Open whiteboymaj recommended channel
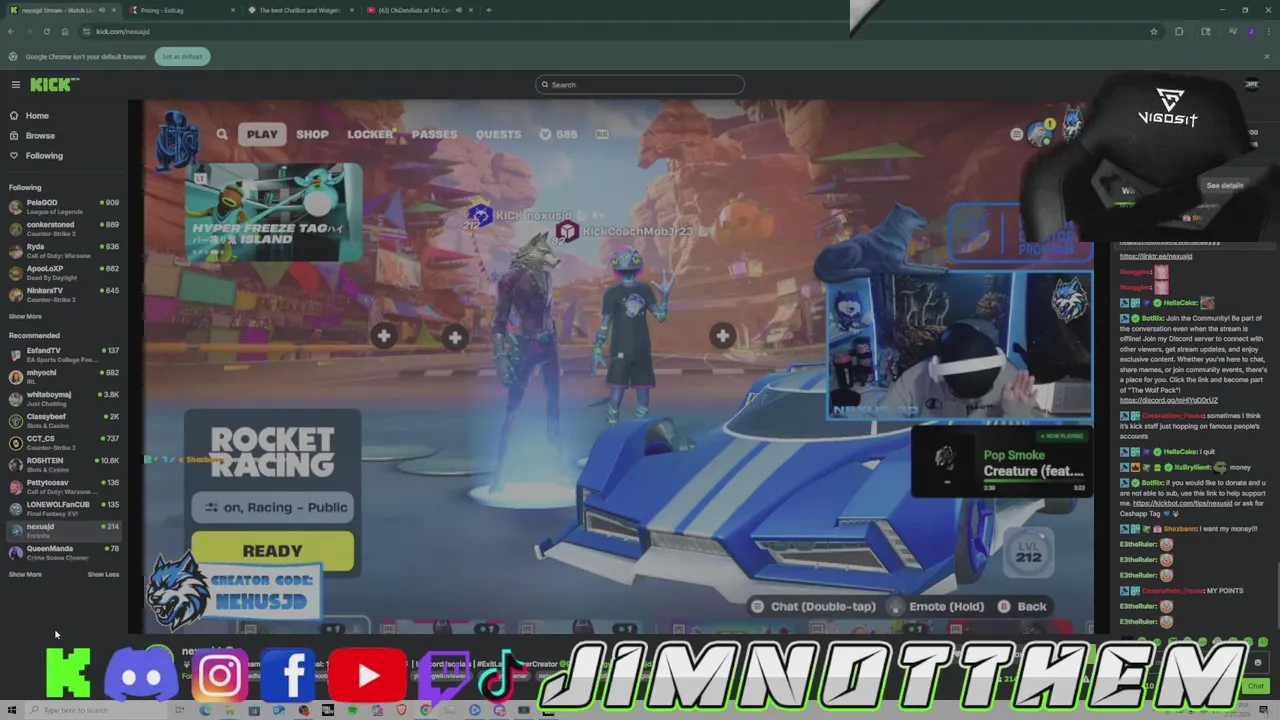This screenshot has width=1280, height=720. 63,399
